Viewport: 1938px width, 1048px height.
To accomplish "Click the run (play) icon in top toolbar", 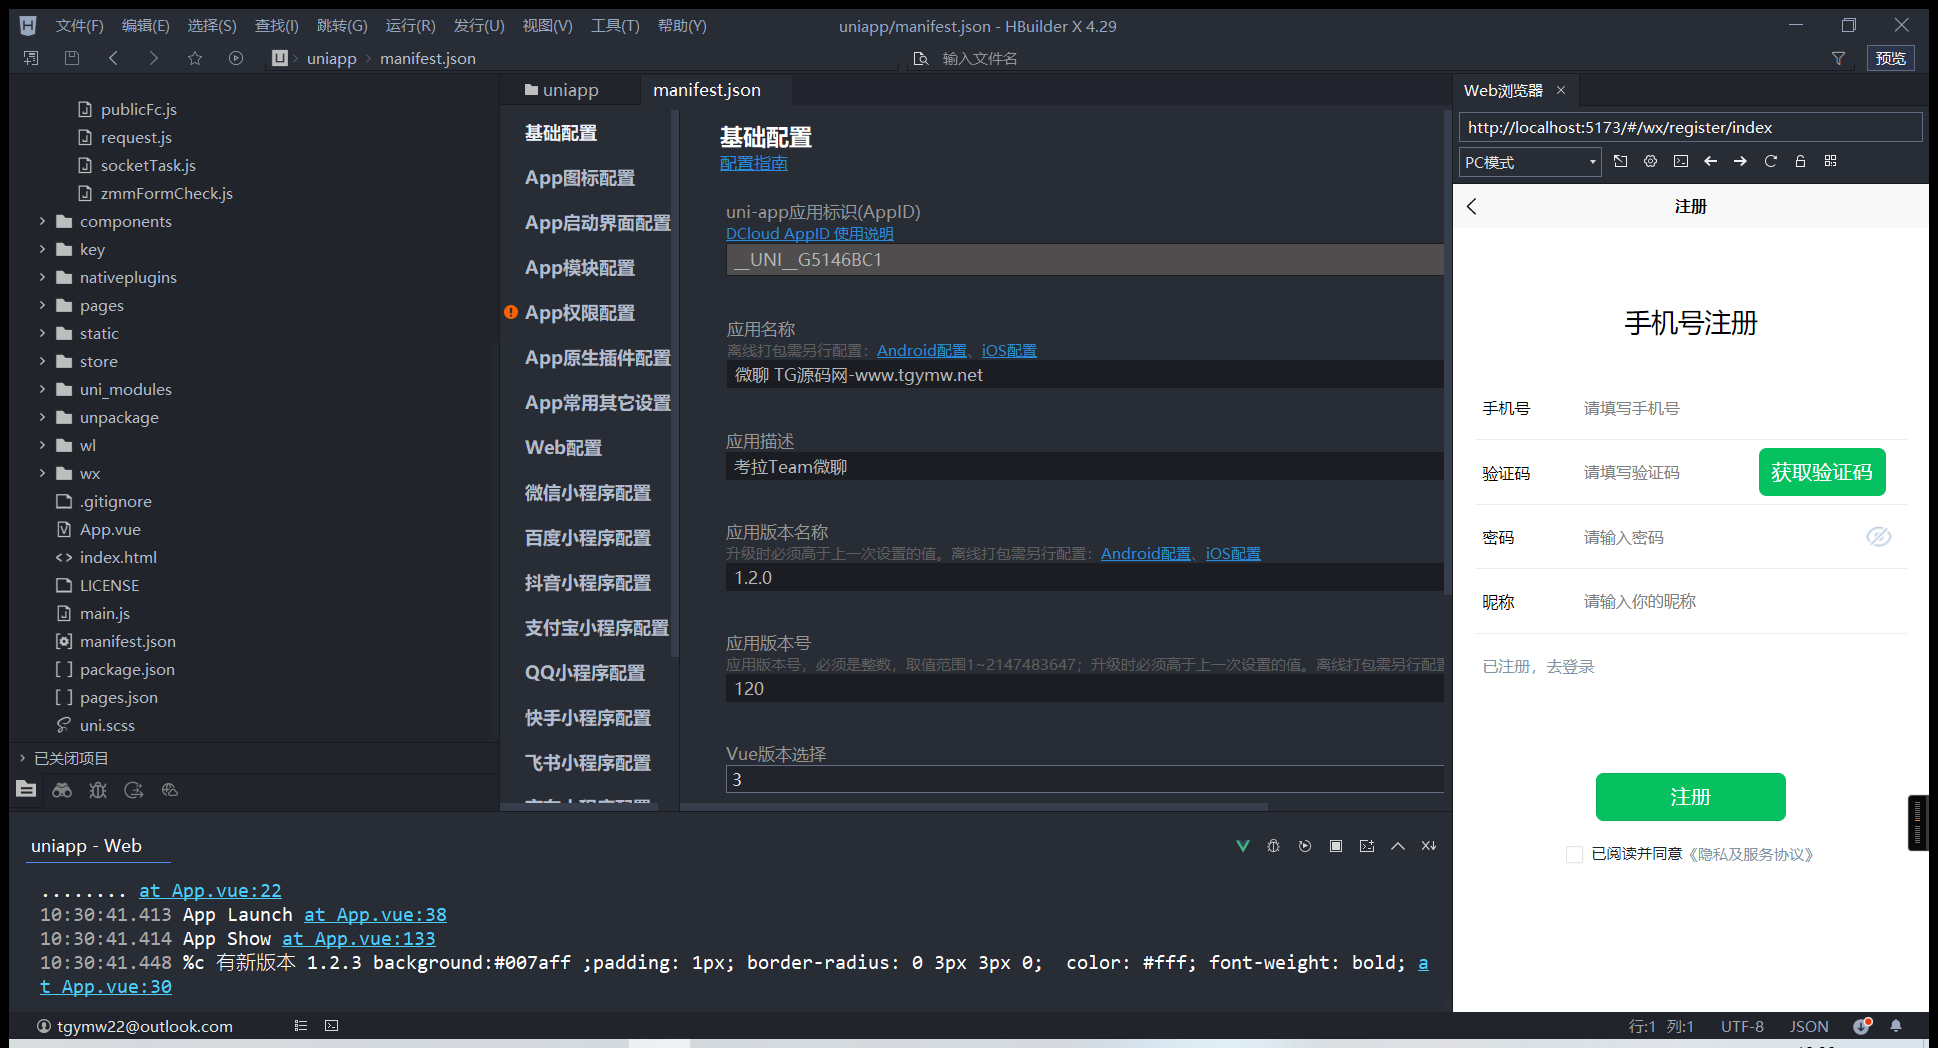I will (x=235, y=58).
